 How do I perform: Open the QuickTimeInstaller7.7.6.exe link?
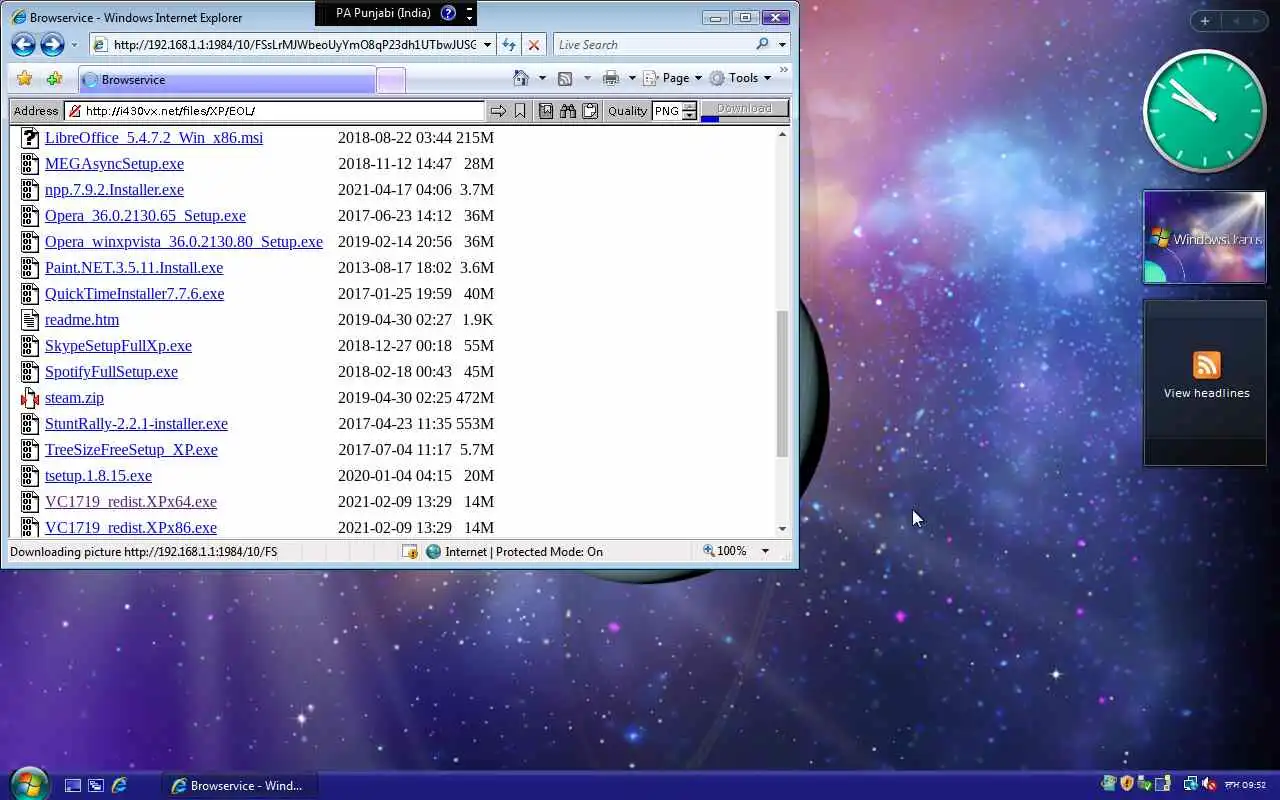pos(134,293)
